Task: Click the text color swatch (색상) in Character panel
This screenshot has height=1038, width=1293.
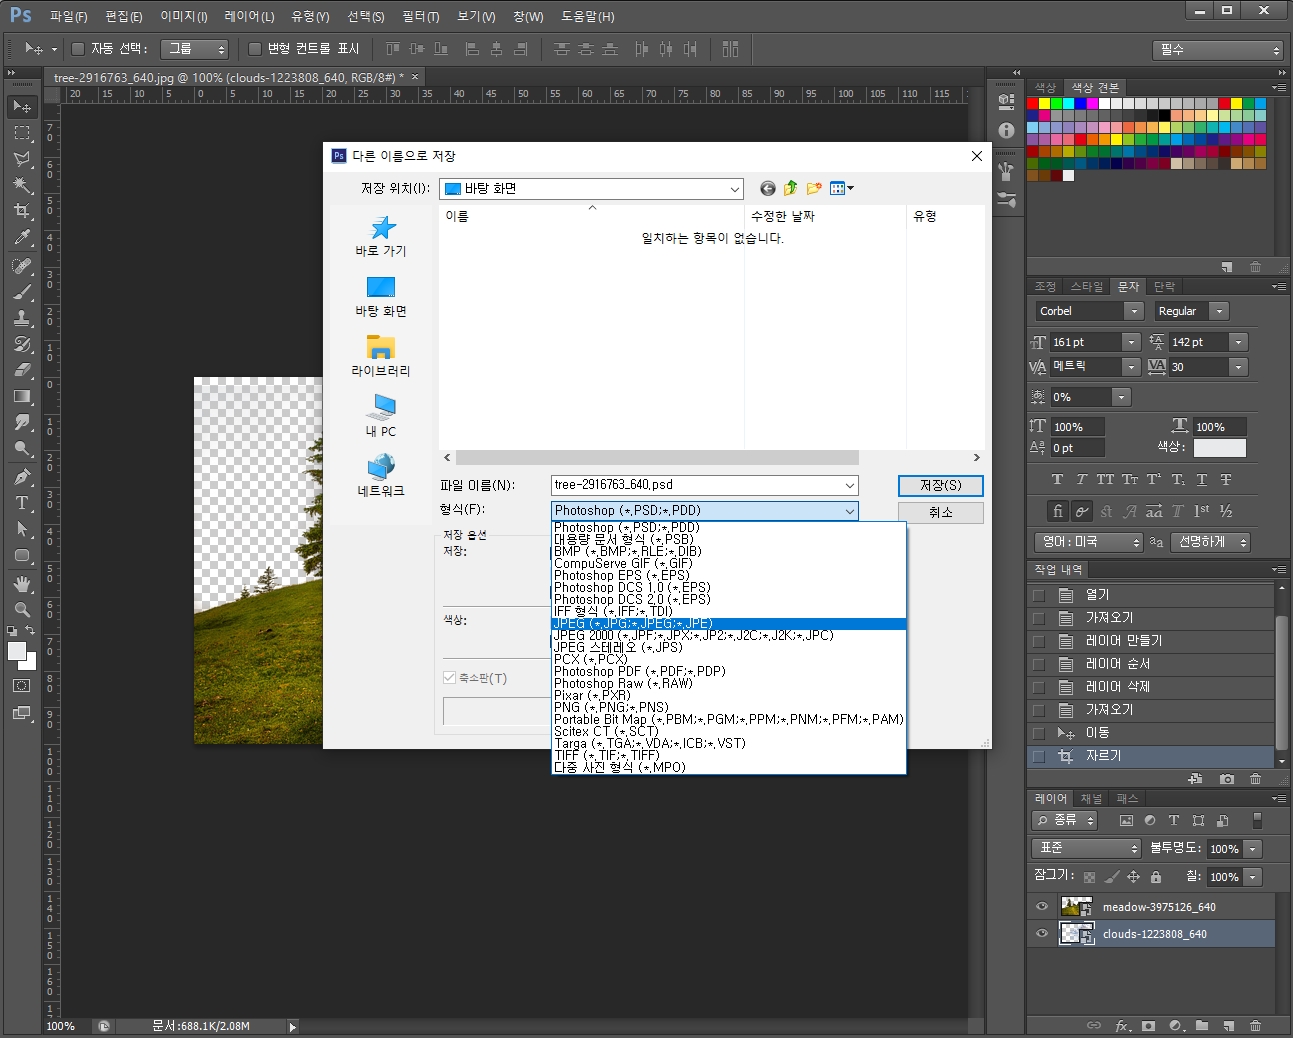Action: coord(1219,447)
